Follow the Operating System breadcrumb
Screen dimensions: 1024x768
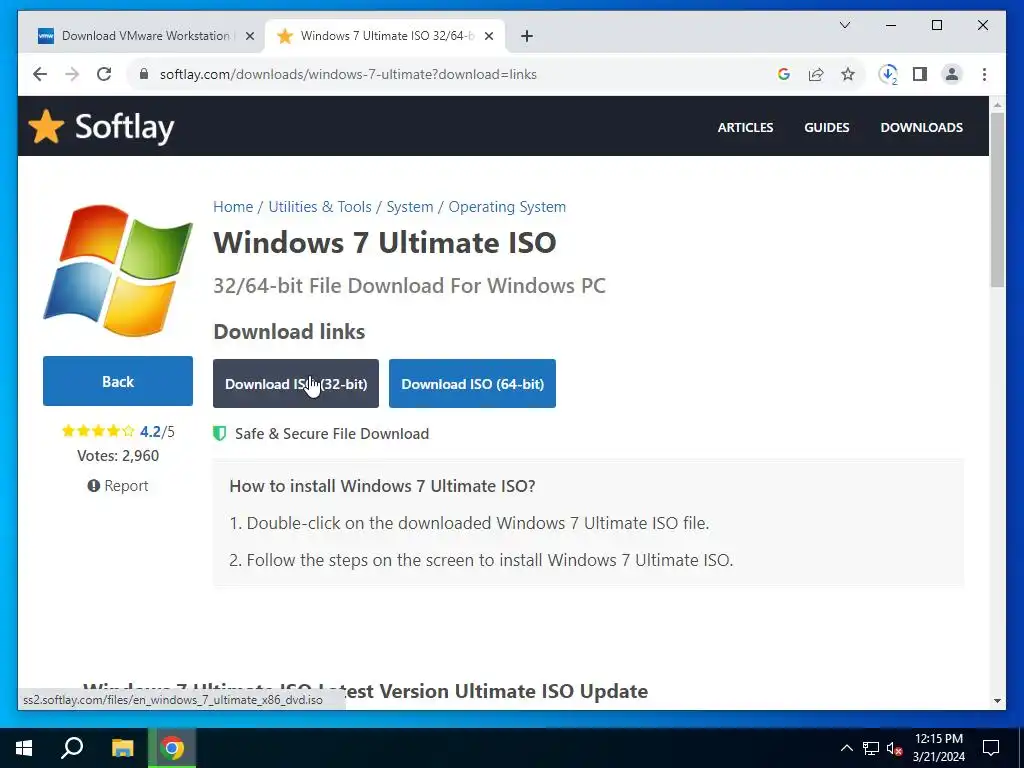[x=507, y=207]
